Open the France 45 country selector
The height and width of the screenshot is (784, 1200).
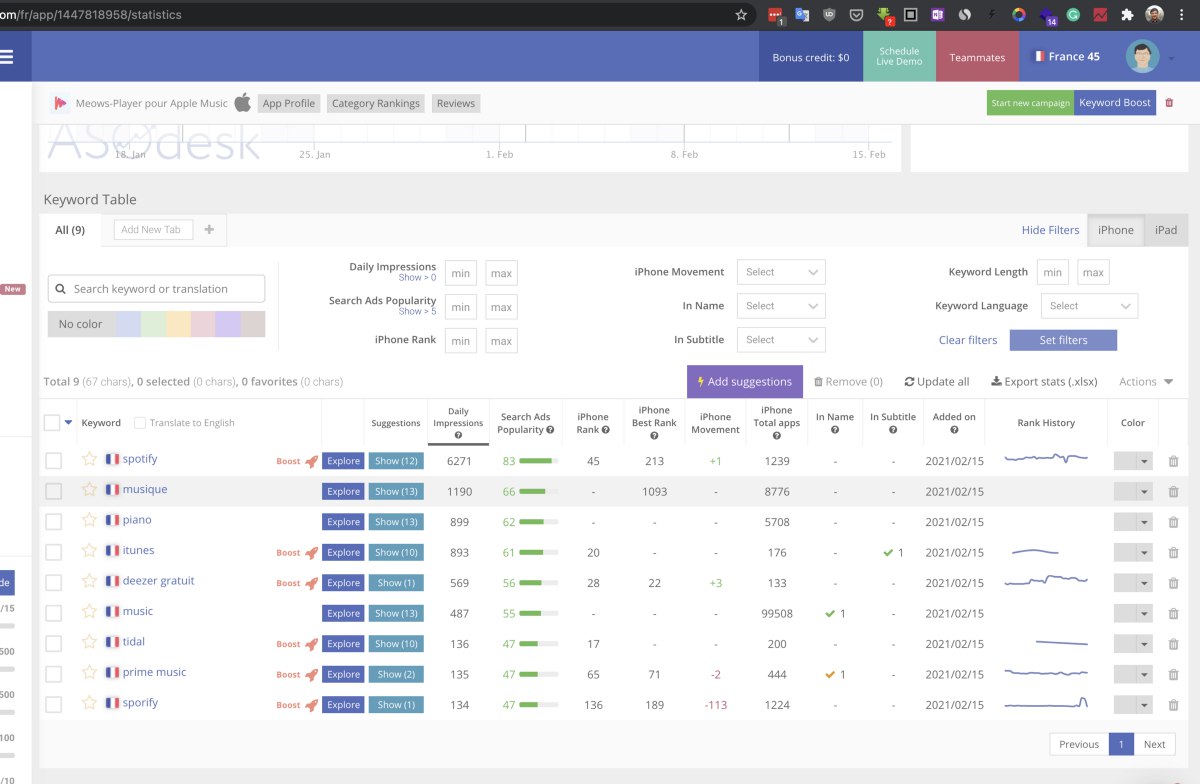pyautogui.click(x=1067, y=57)
